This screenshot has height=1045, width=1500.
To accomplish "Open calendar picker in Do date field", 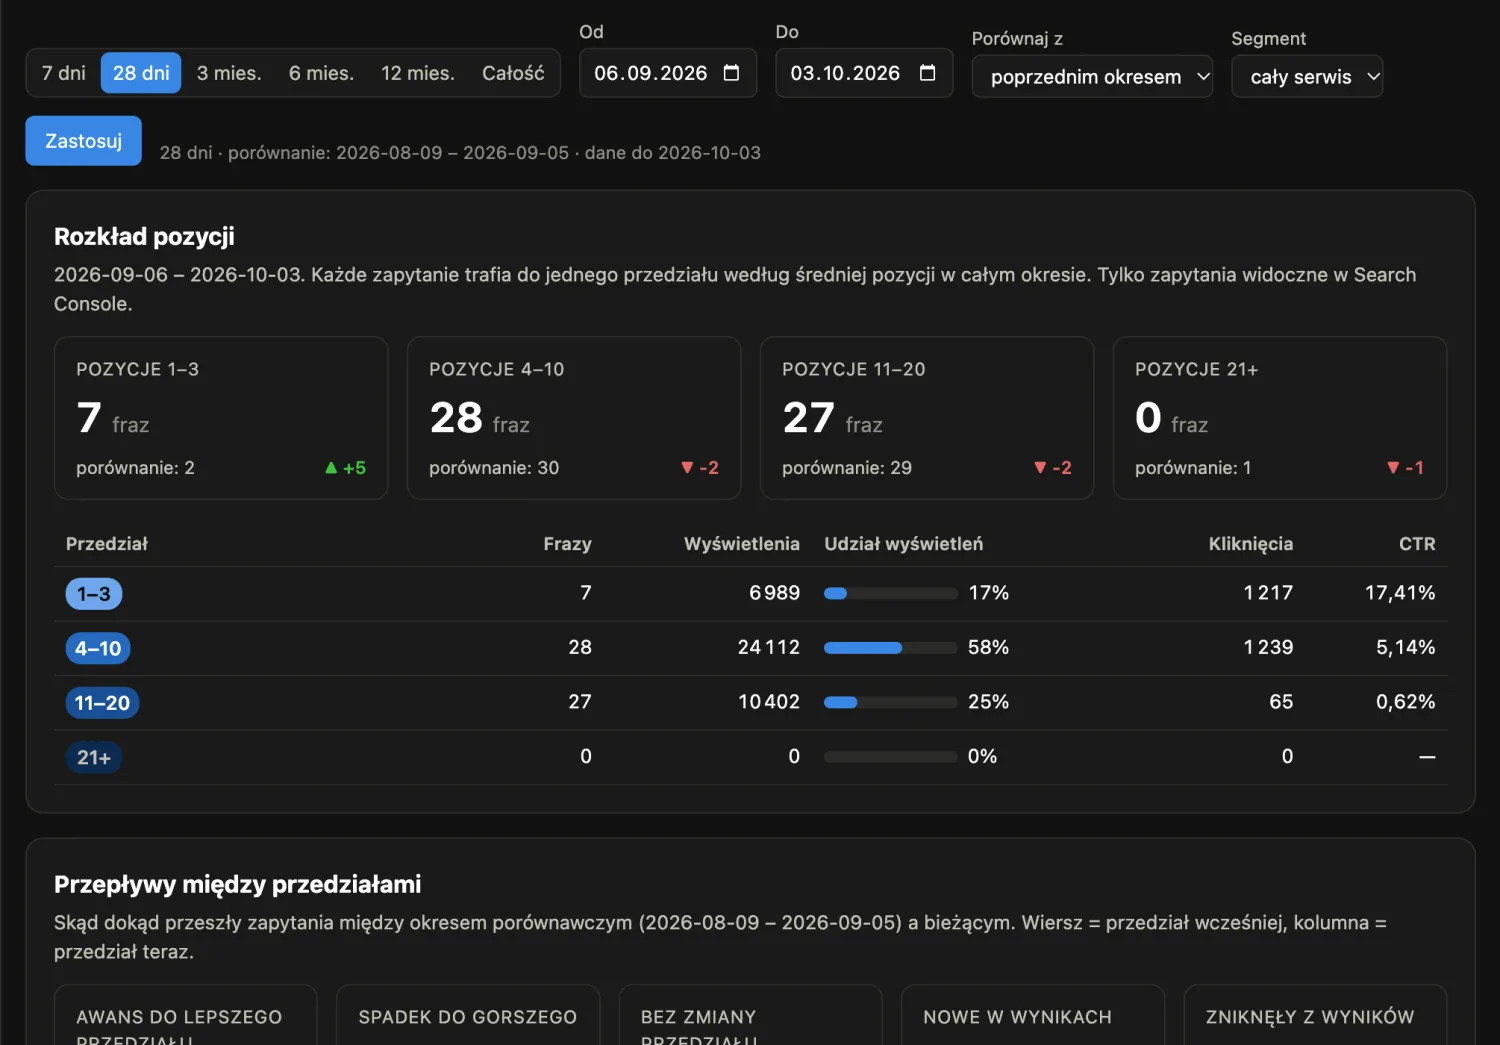I will tap(927, 73).
